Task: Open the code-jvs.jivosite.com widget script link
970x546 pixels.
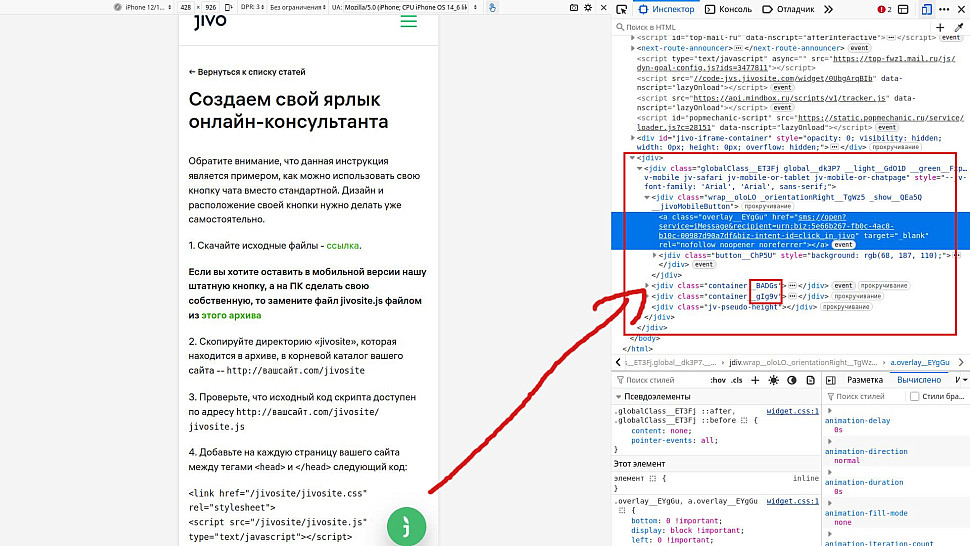Action: click(x=783, y=79)
